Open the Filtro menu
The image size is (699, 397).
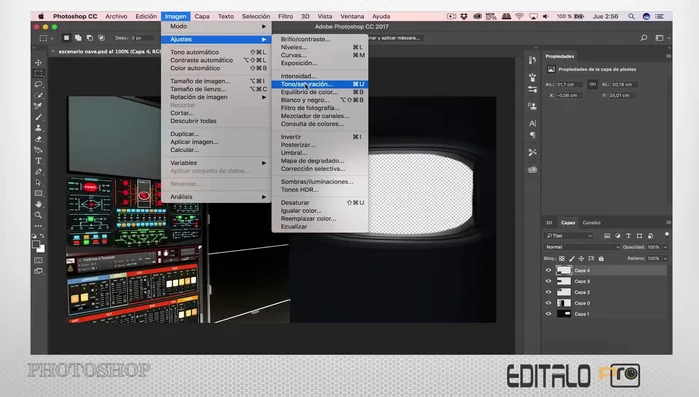[x=285, y=16]
